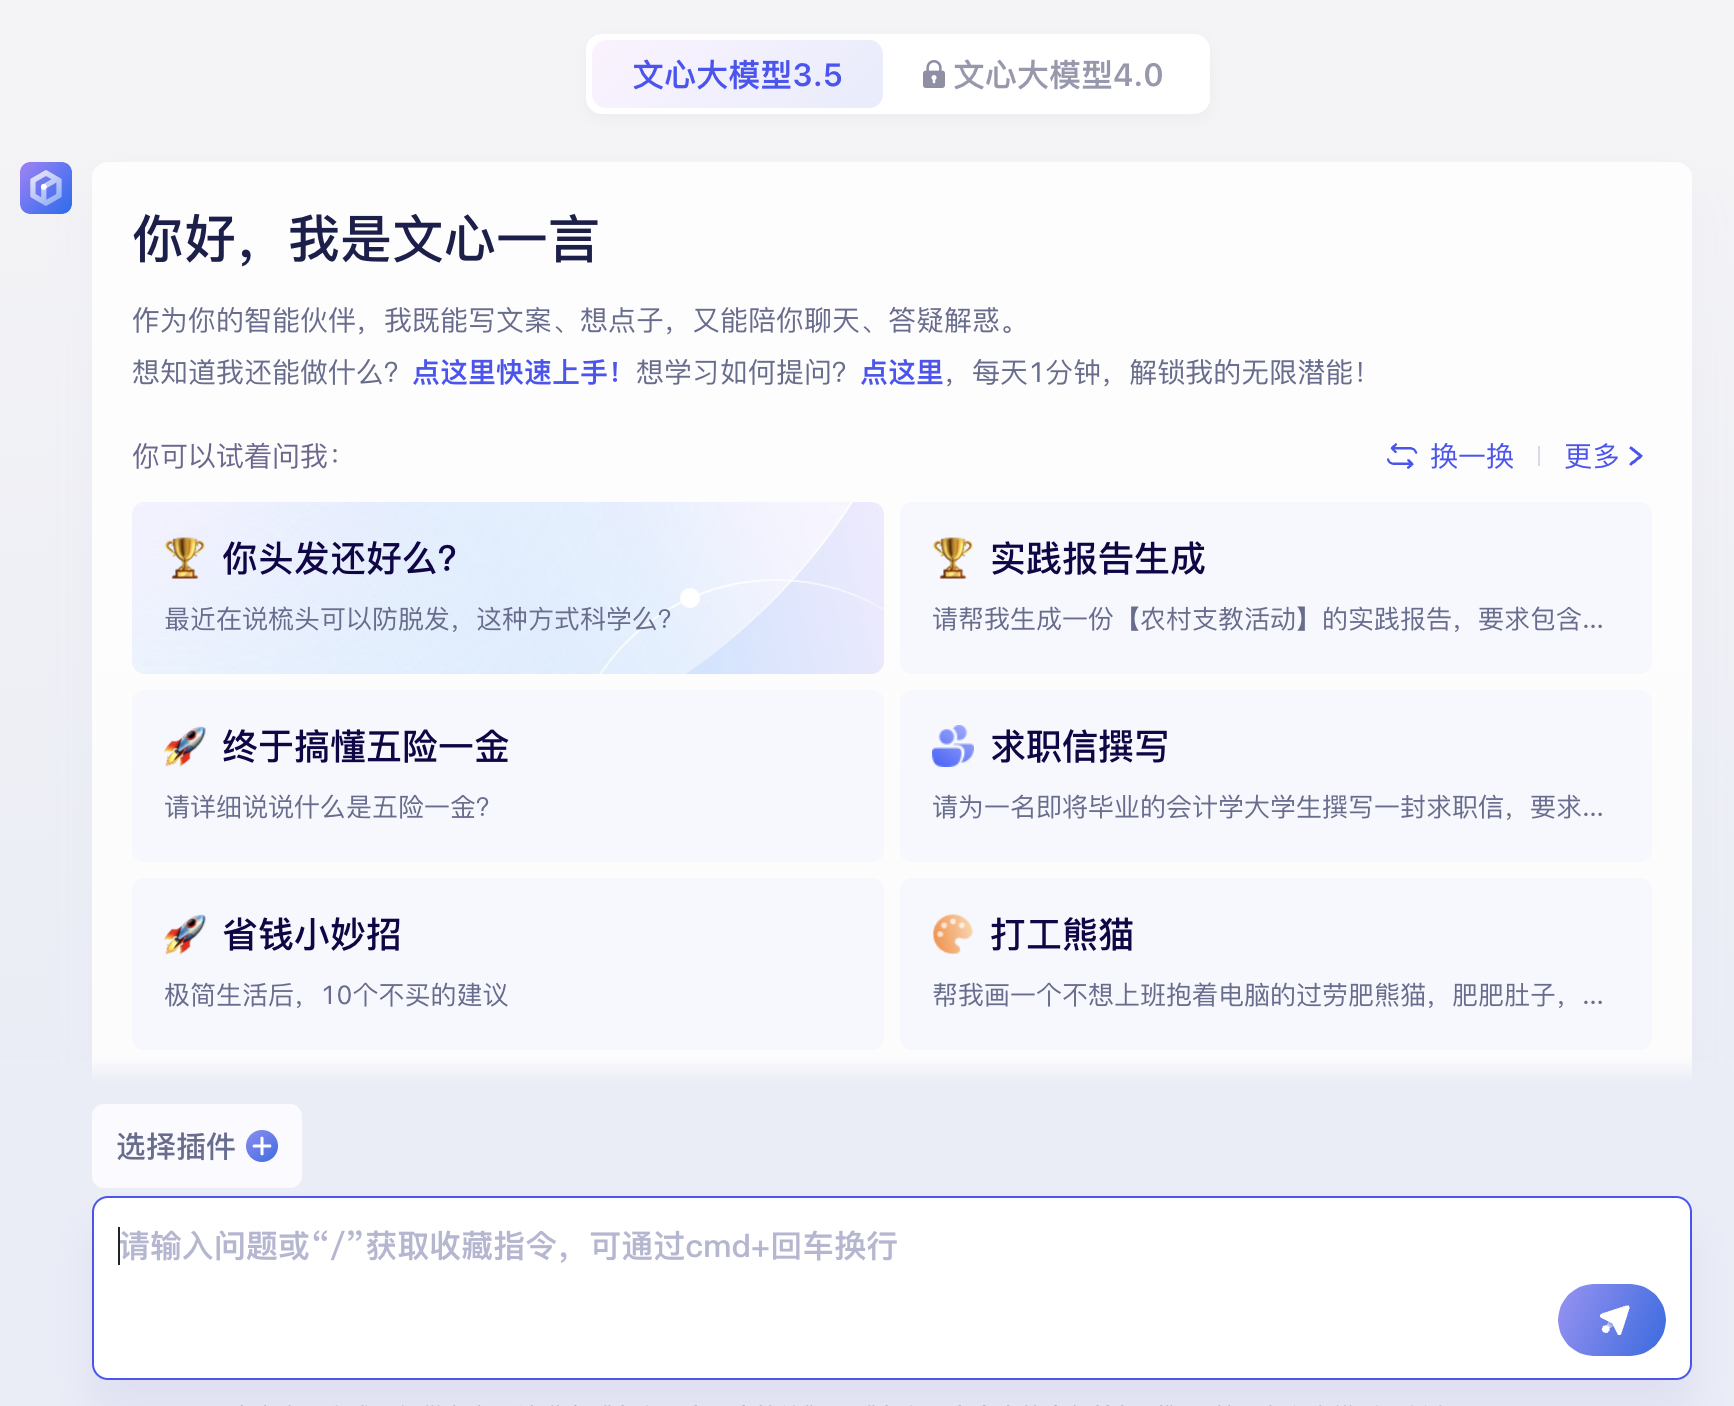Click the rocket icon on 终于搞懂五险一金
1734x1406 pixels.
point(185,746)
